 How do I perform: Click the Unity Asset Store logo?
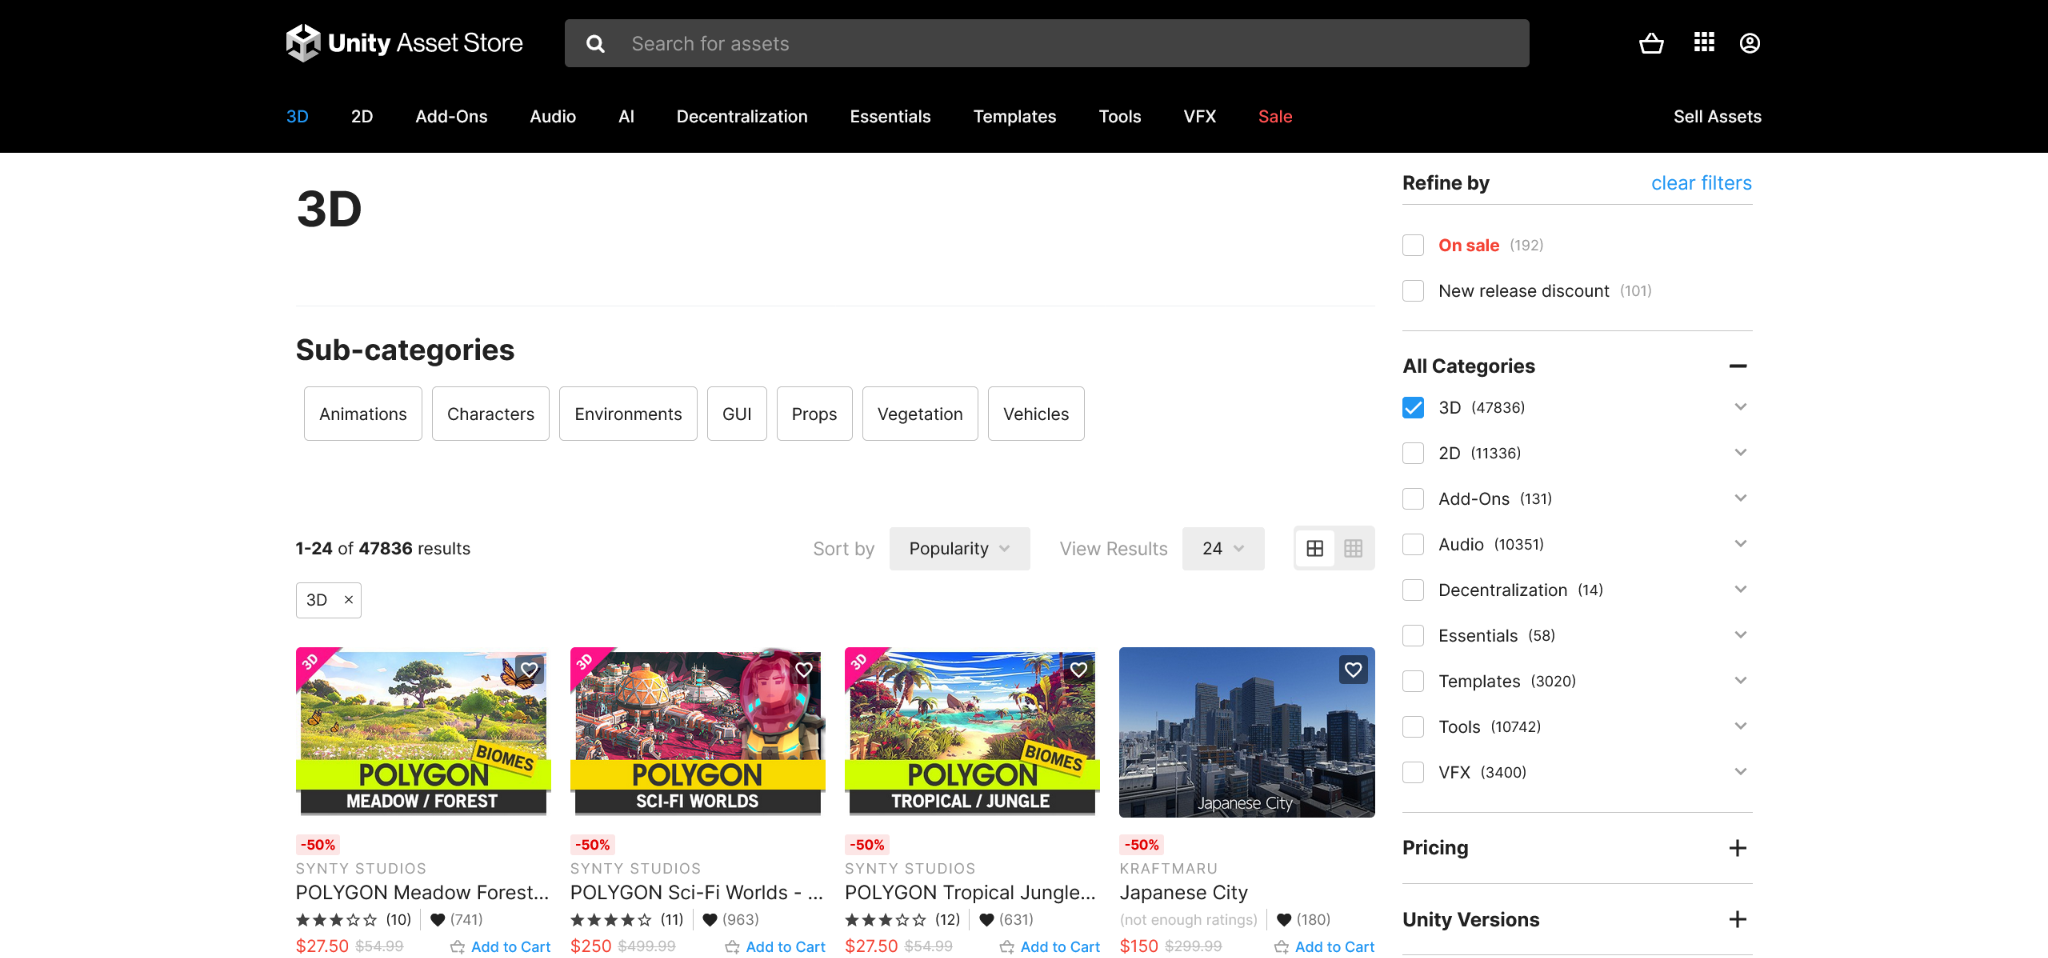pos(404,43)
